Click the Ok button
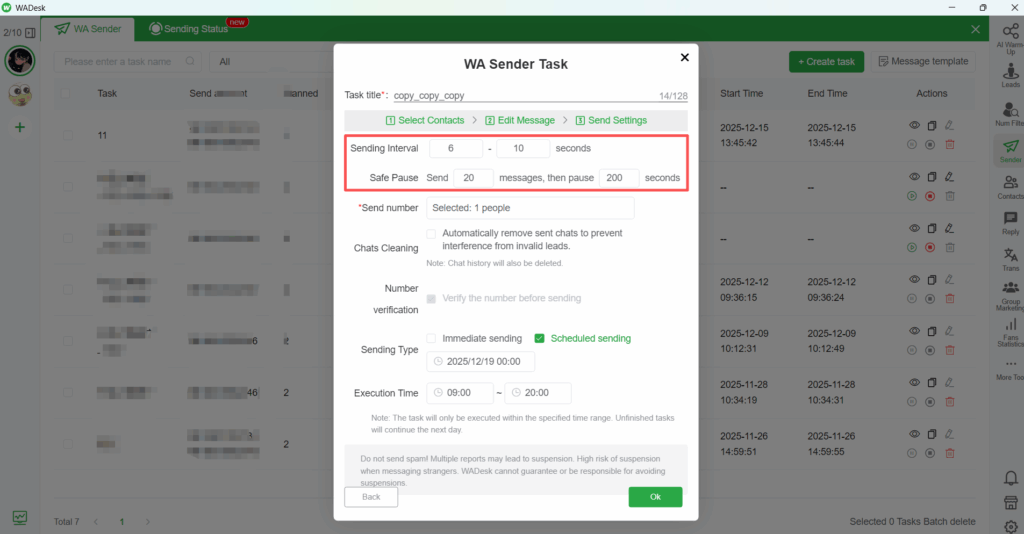The height and width of the screenshot is (534, 1024). 655,497
